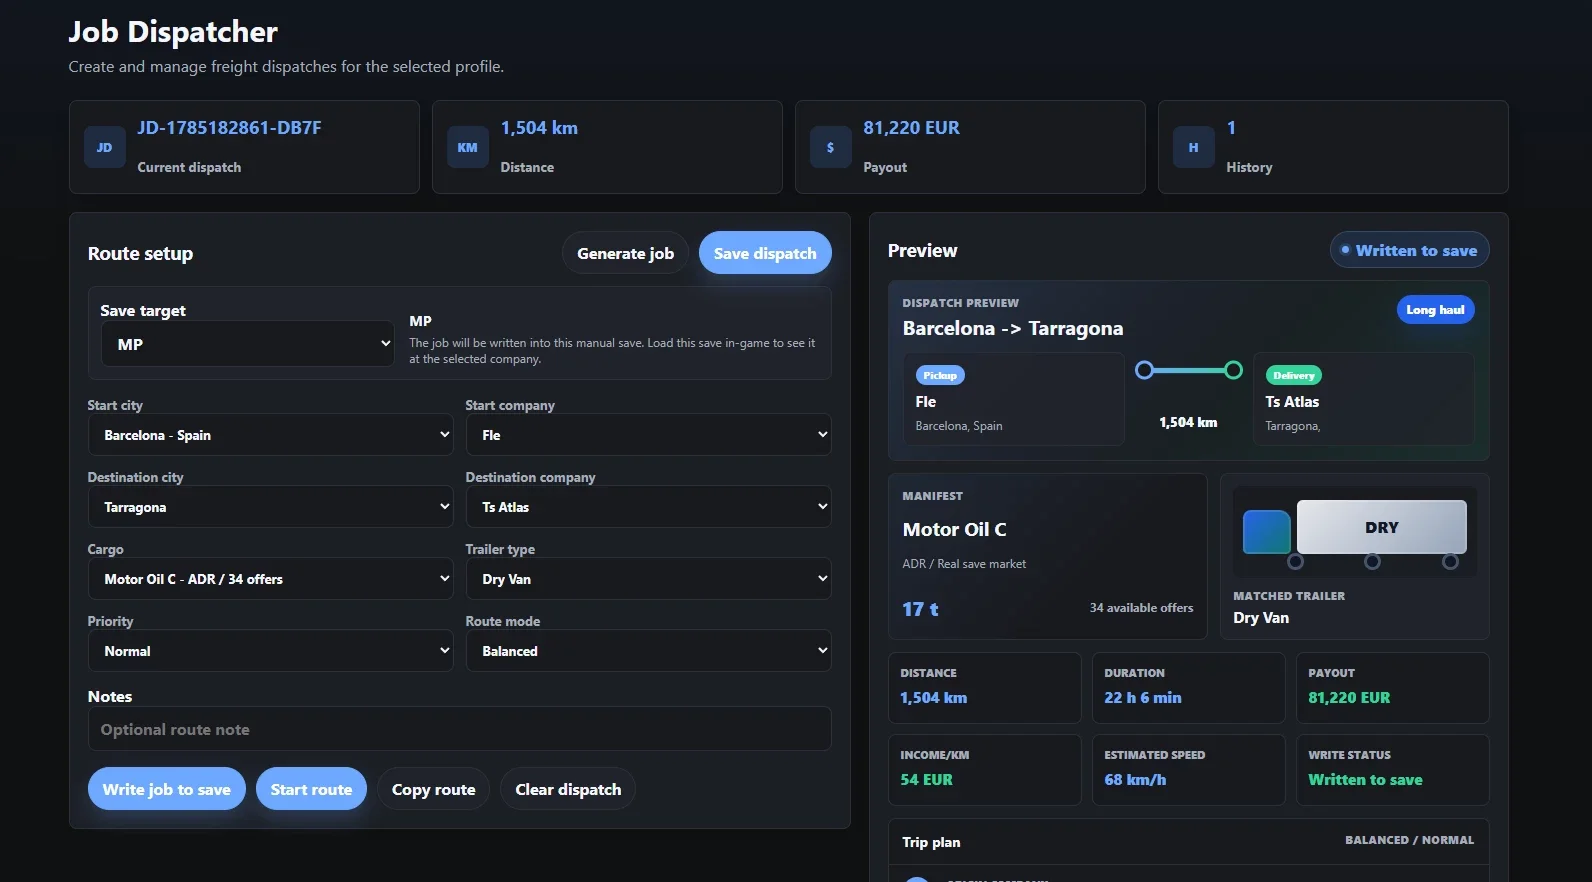Click the Ts Atlas delivery card

click(1364, 399)
